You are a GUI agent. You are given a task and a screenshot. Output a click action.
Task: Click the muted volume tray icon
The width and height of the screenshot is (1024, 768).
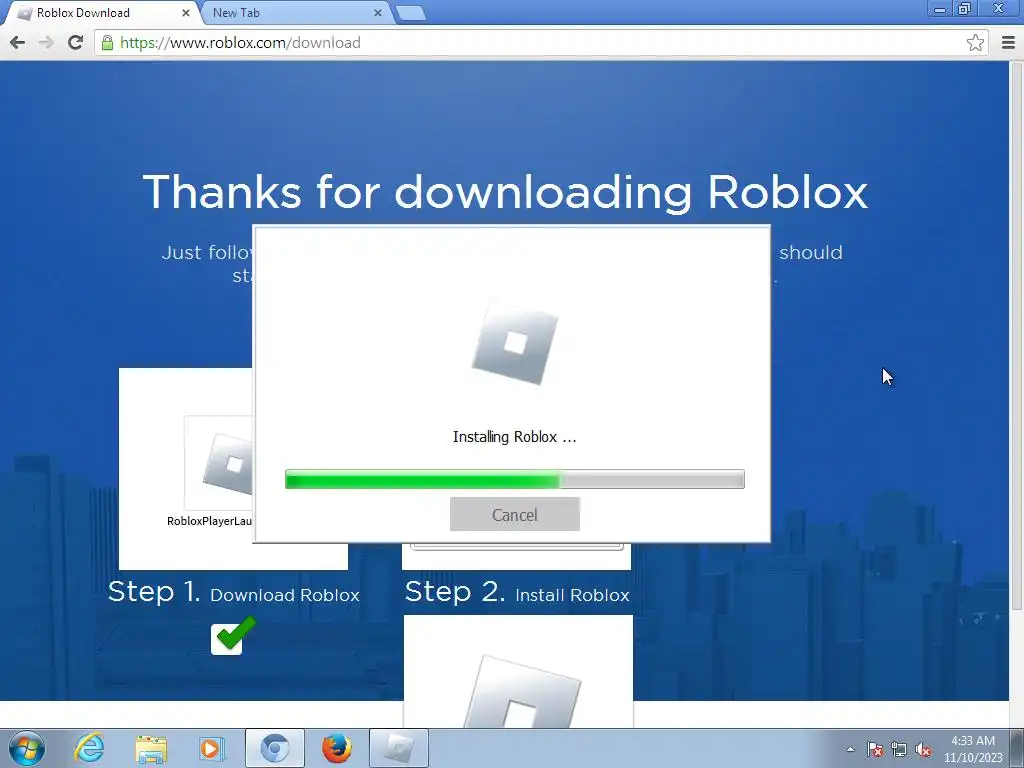923,749
